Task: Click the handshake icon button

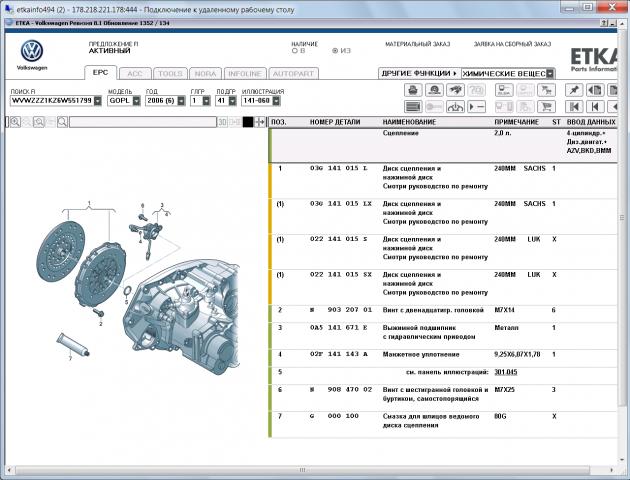Action: [x=455, y=90]
